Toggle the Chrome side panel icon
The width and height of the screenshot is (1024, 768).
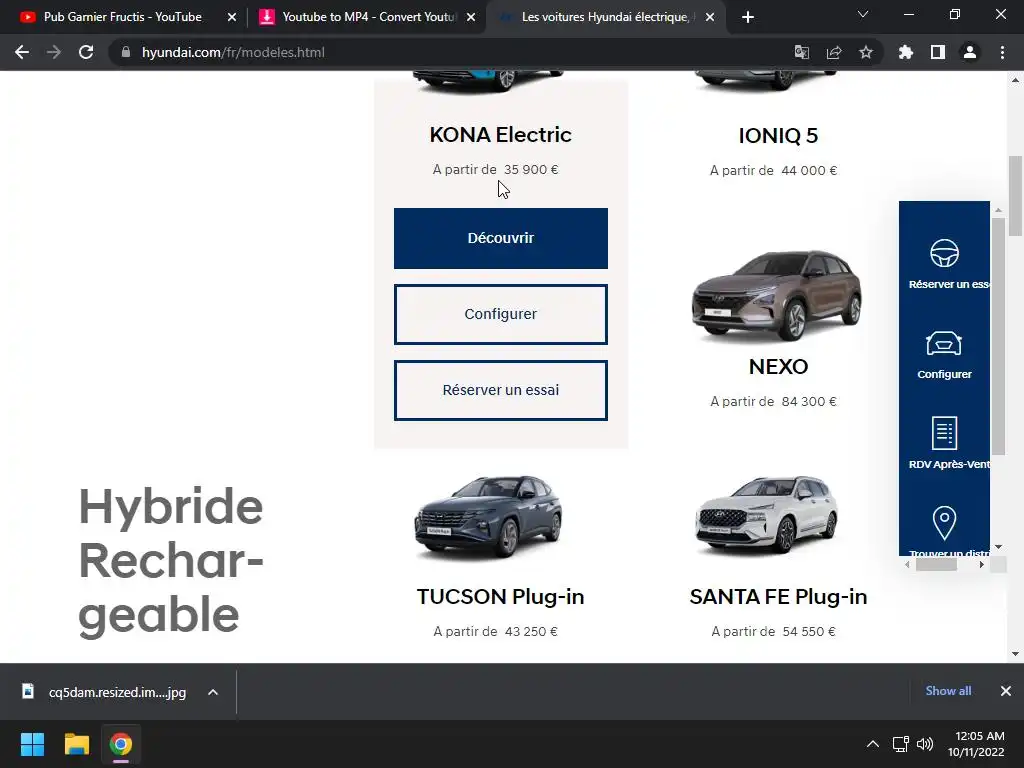click(938, 52)
